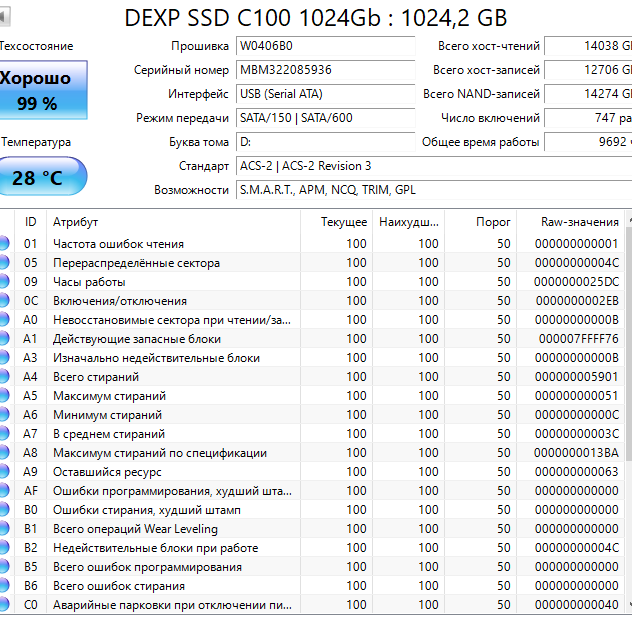Click raw value 000000005901
Screen dimensions: 632x621
pos(576,376)
